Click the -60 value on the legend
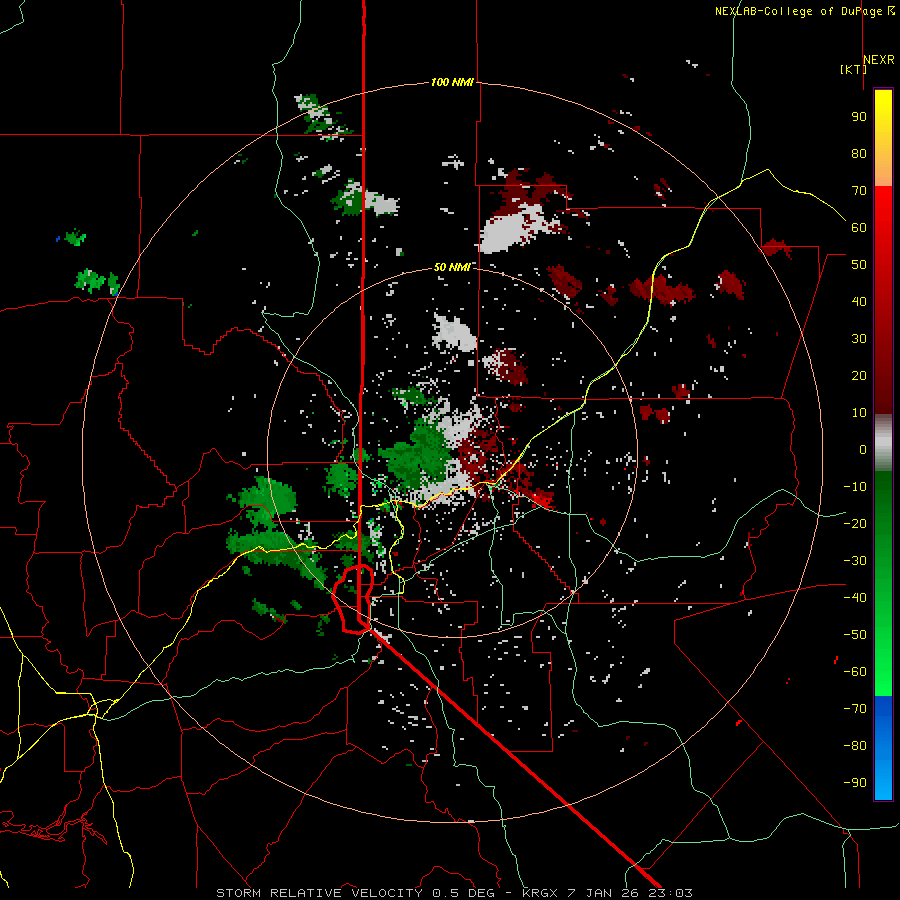 pyautogui.click(x=855, y=672)
